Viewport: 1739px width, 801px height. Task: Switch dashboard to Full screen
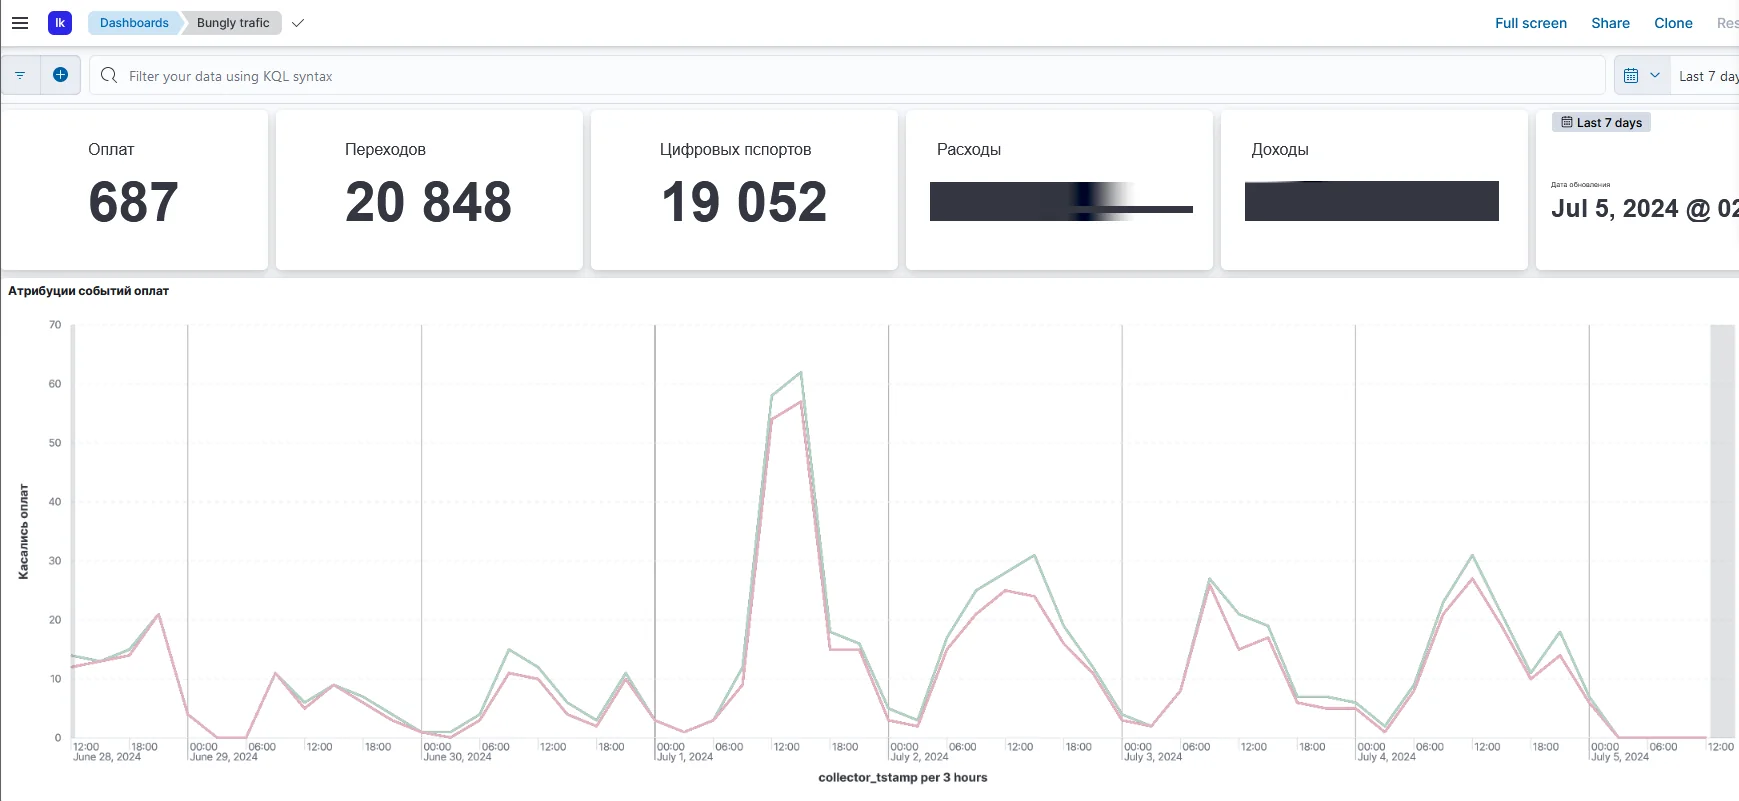1530,23
